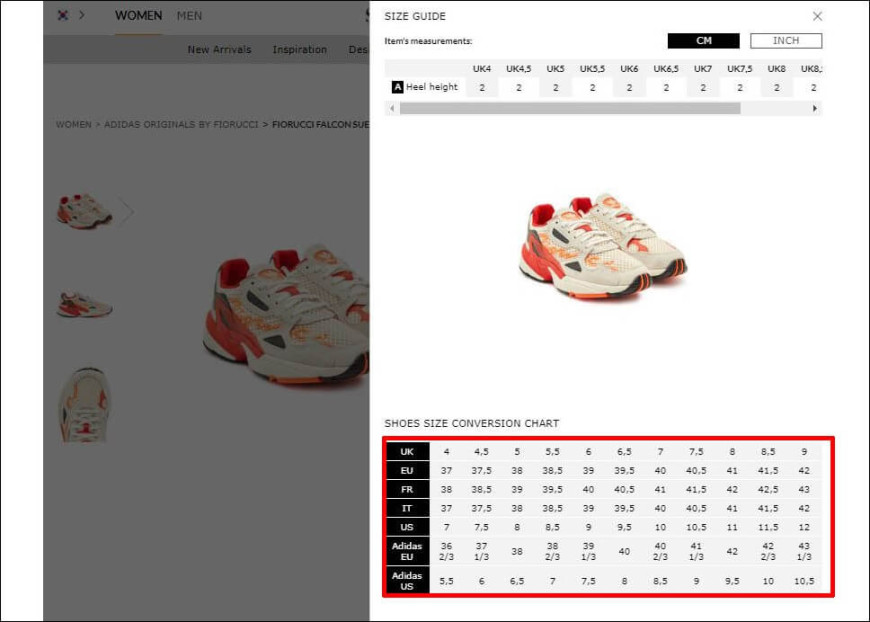Click US size 12 cell
This screenshot has height=622, width=870.
(x=804, y=527)
